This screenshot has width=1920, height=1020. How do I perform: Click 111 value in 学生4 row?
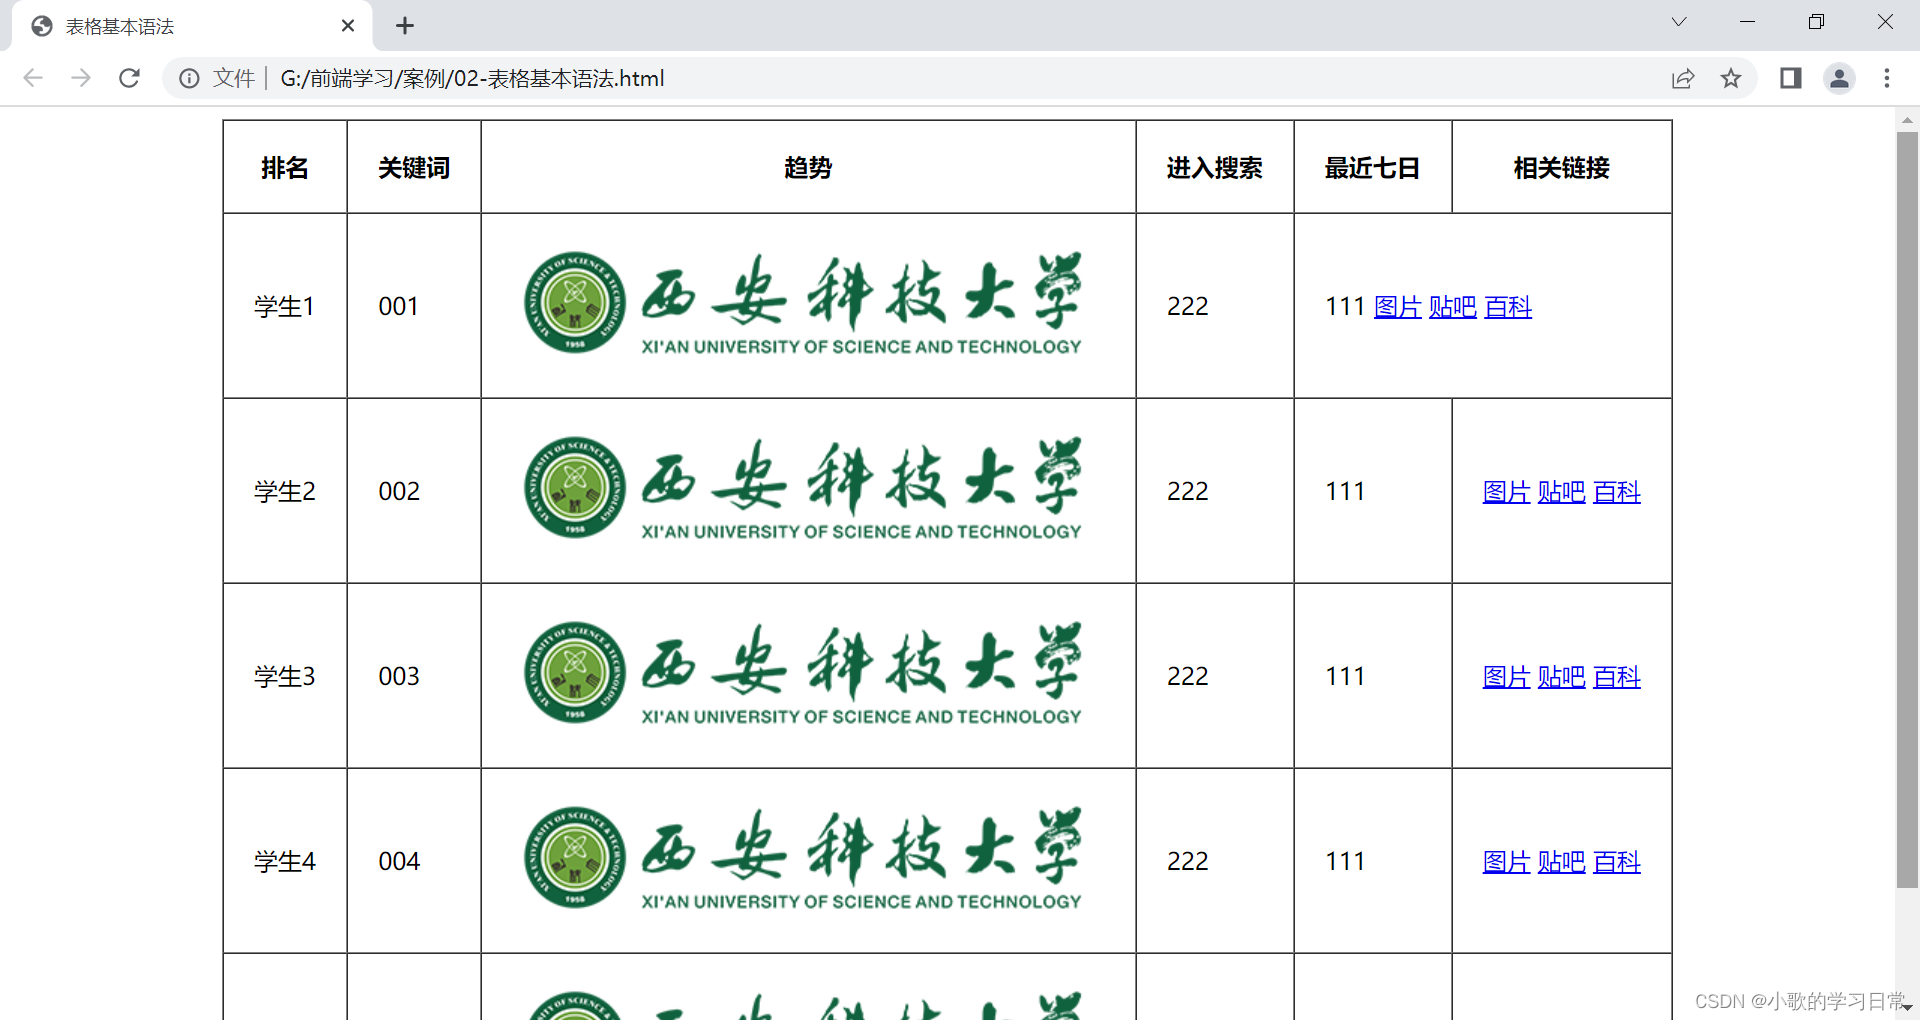click(x=1345, y=861)
